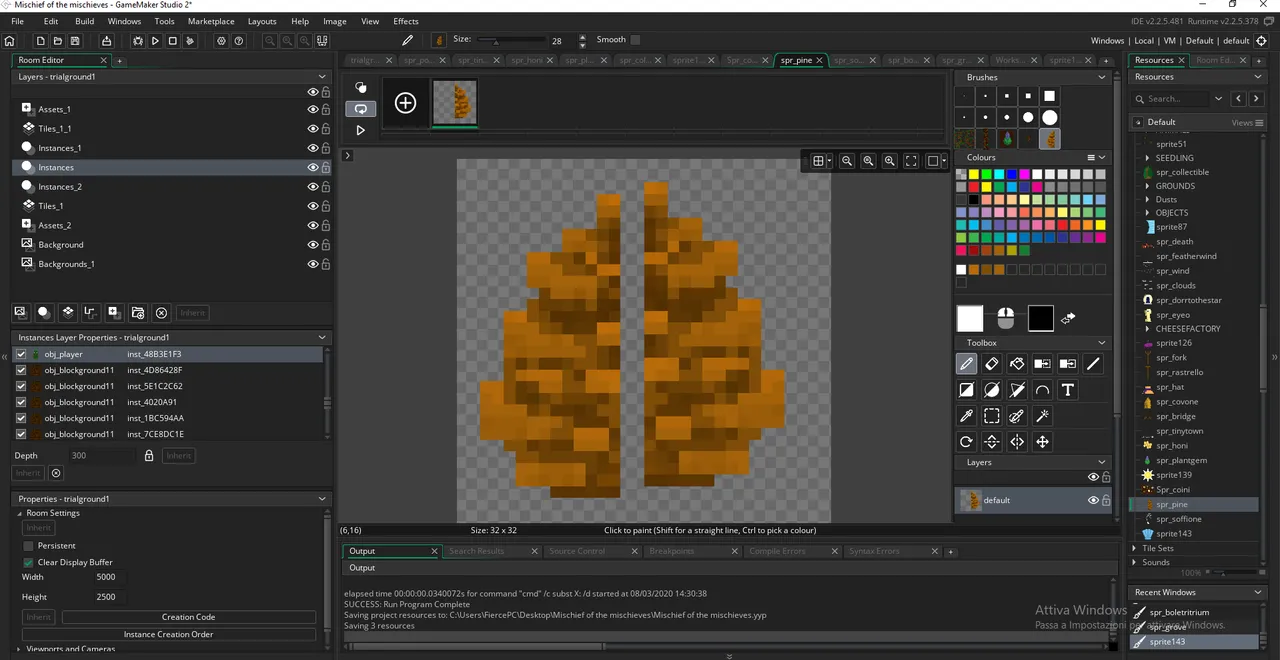Image resolution: width=1280 pixels, height=660 pixels.
Task: Run the game with the Play icon
Action: pyautogui.click(x=155, y=41)
